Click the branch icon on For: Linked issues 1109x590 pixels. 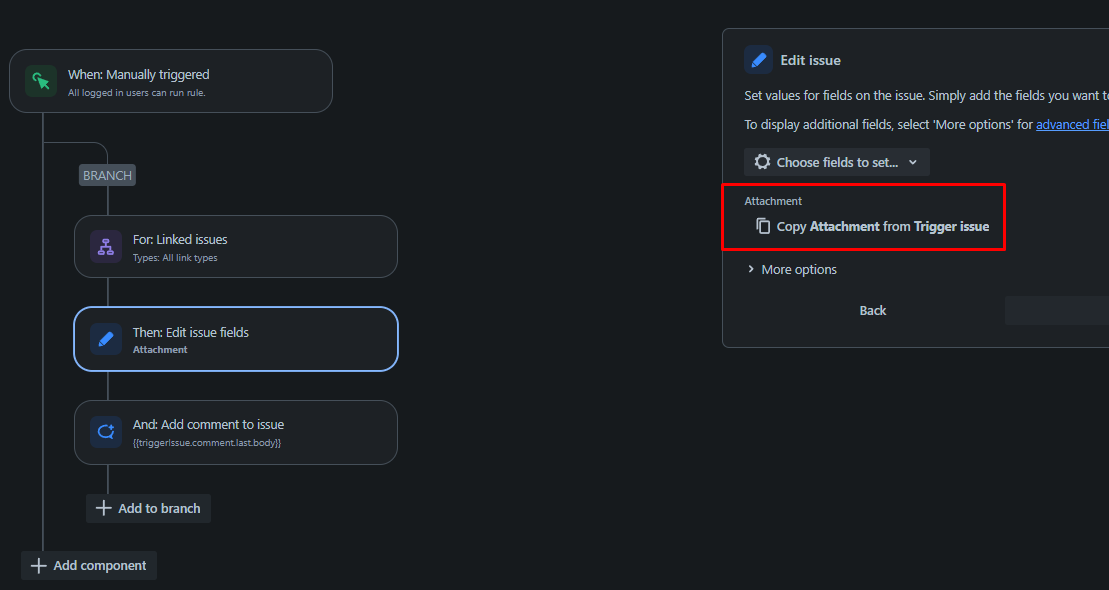[x=105, y=246]
